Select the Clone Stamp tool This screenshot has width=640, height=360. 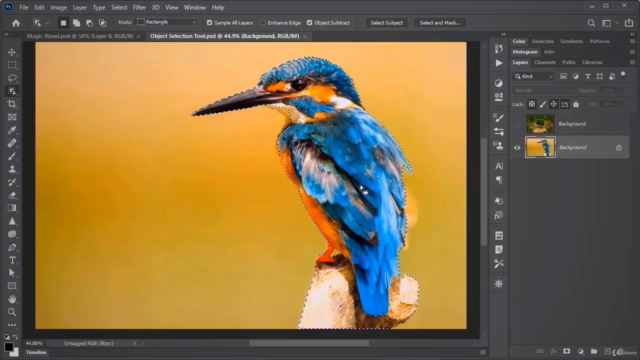(12, 169)
